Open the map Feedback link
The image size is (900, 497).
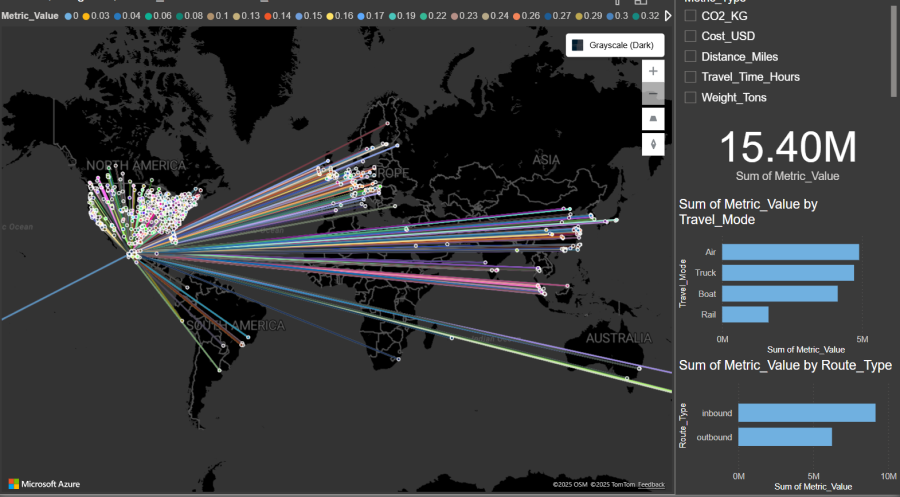click(651, 485)
